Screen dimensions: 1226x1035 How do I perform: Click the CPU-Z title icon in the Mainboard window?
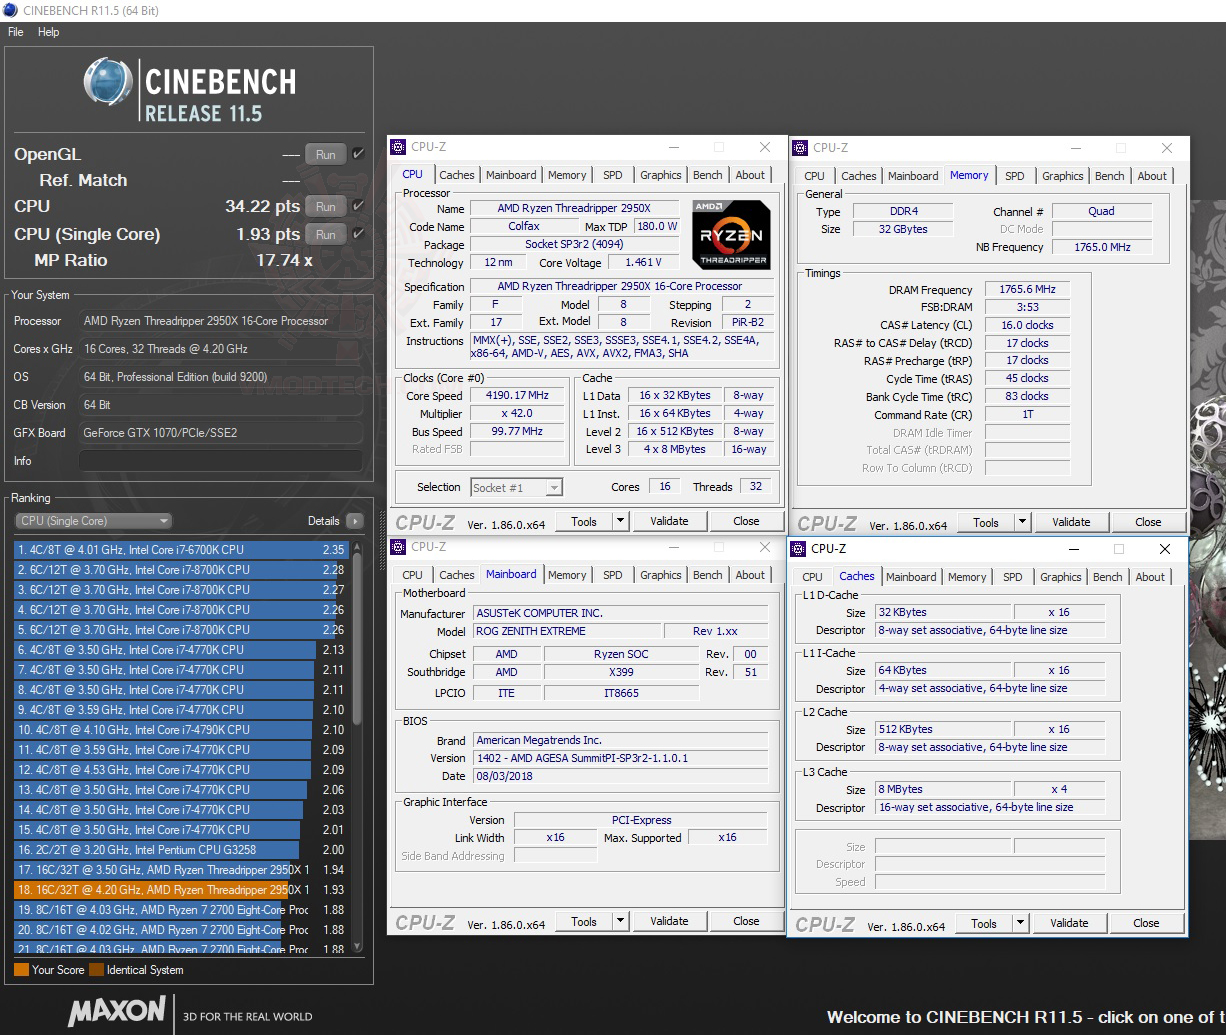click(x=398, y=547)
